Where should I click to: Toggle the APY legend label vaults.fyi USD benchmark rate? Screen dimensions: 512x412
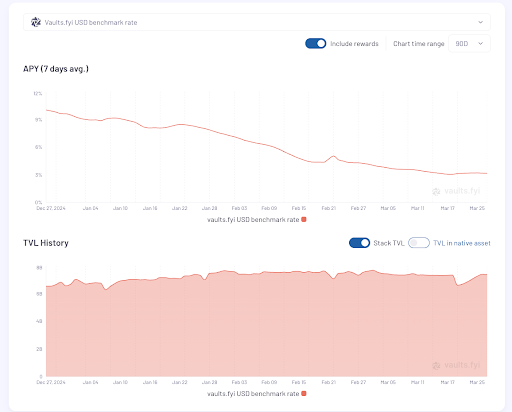click(253, 220)
